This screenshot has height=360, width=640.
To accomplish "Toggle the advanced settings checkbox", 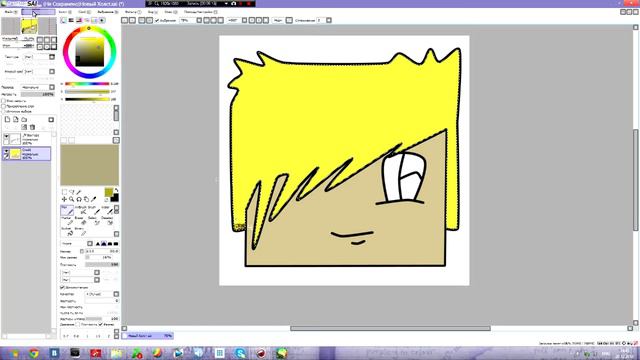I will pos(62,287).
